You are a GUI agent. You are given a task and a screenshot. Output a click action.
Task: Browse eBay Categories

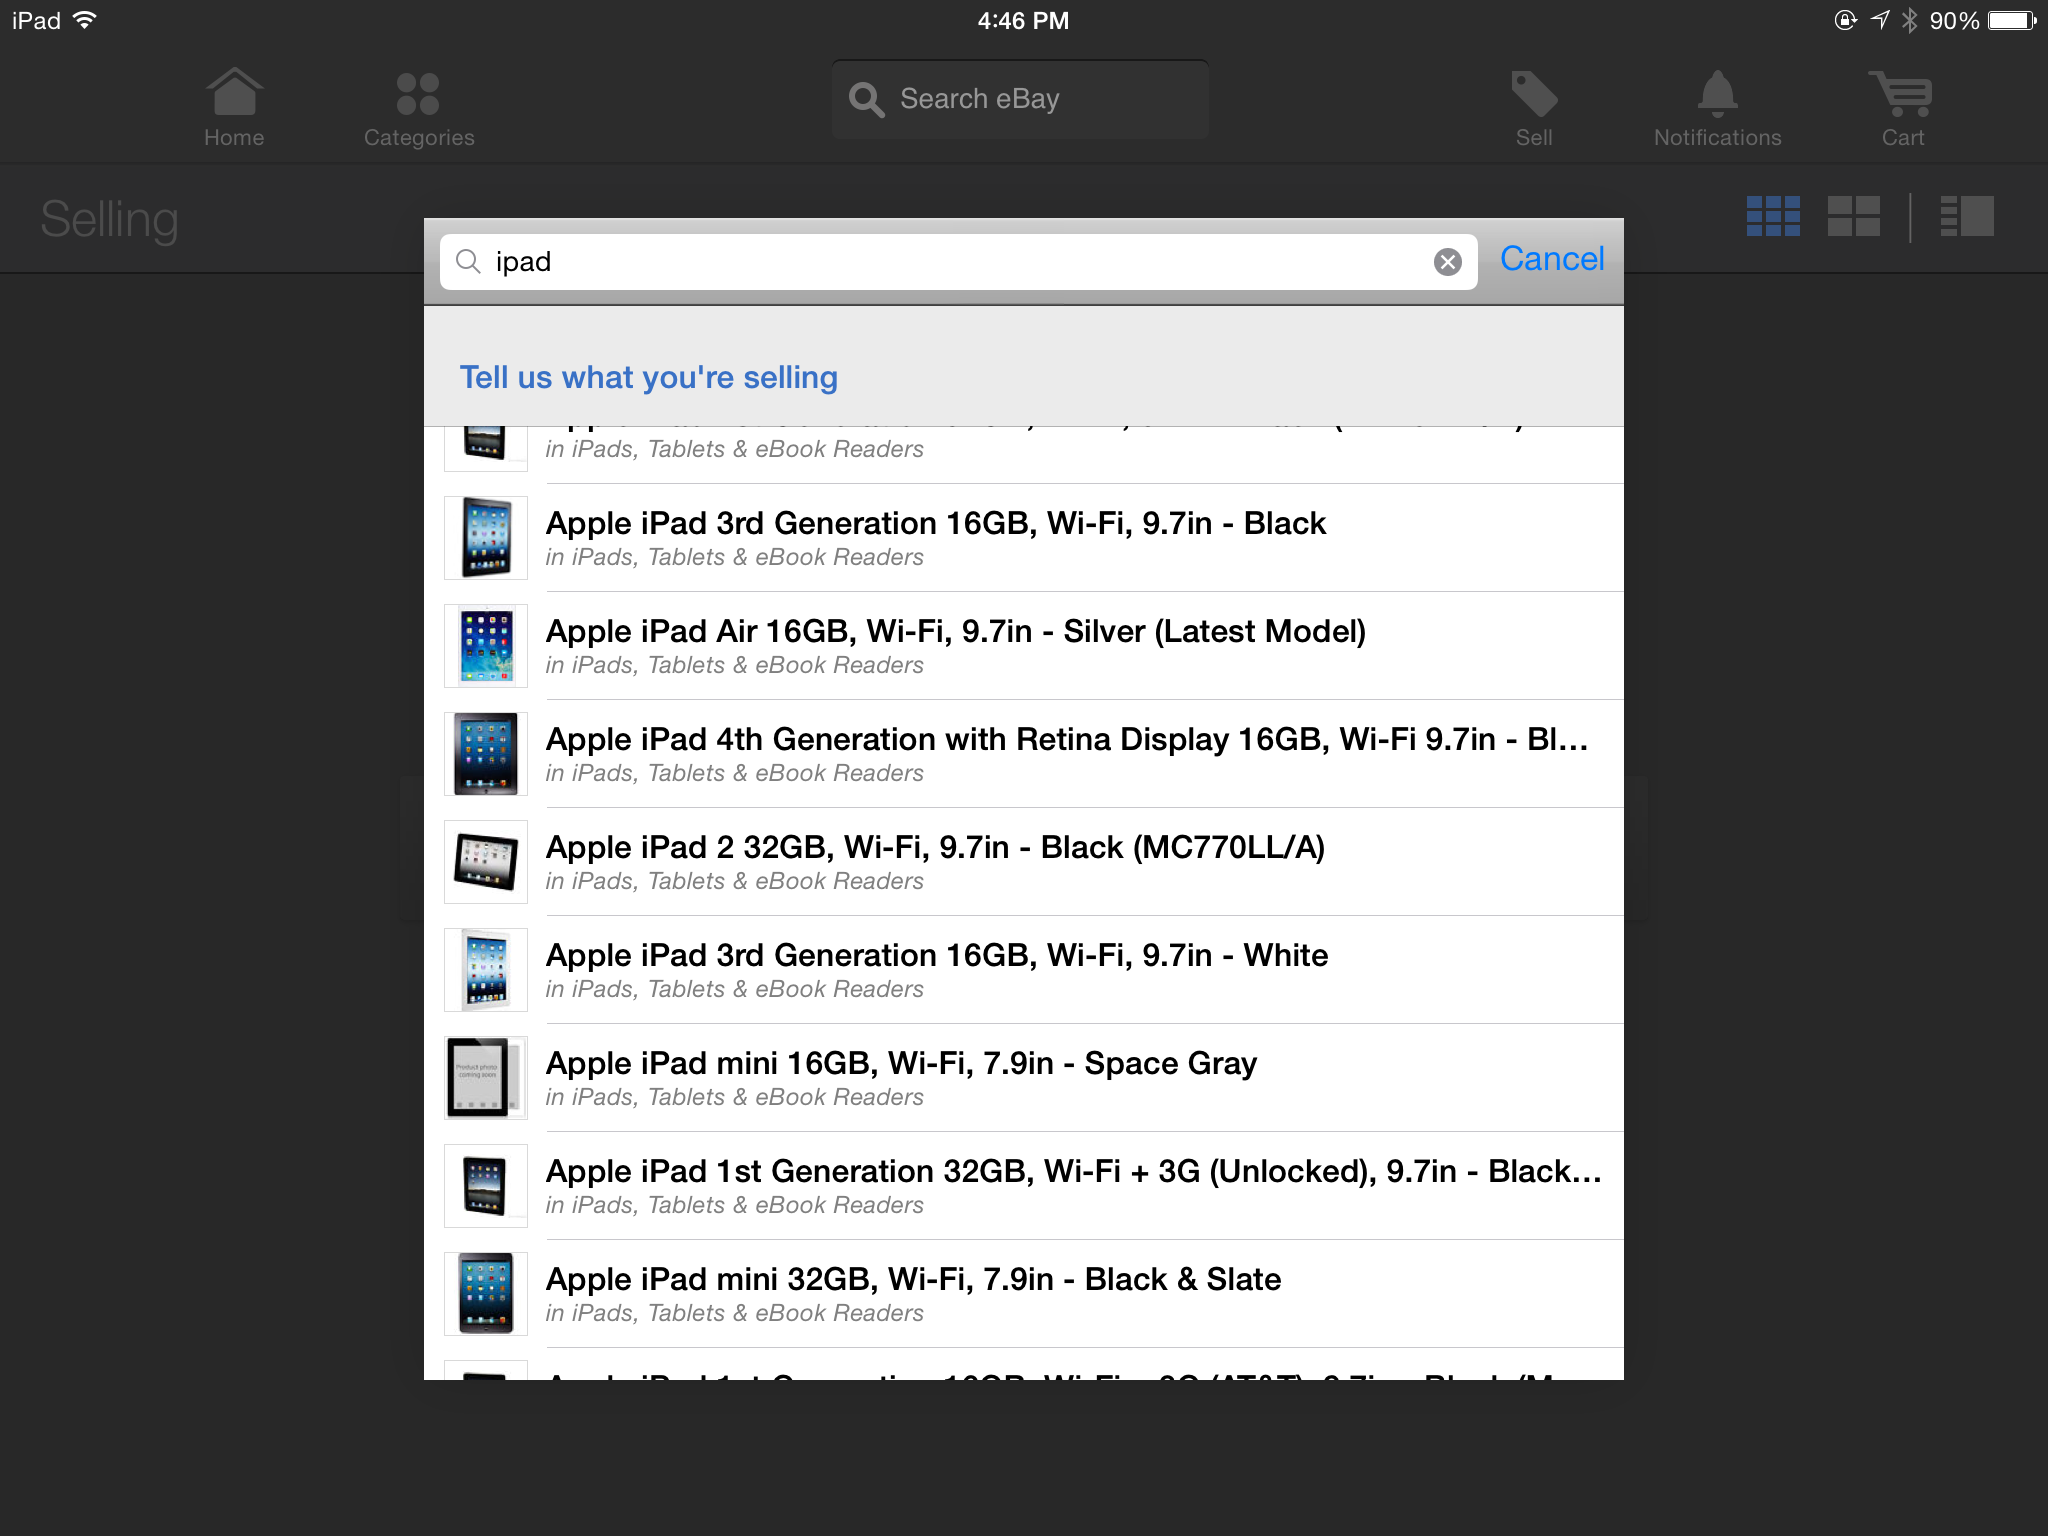[x=417, y=105]
